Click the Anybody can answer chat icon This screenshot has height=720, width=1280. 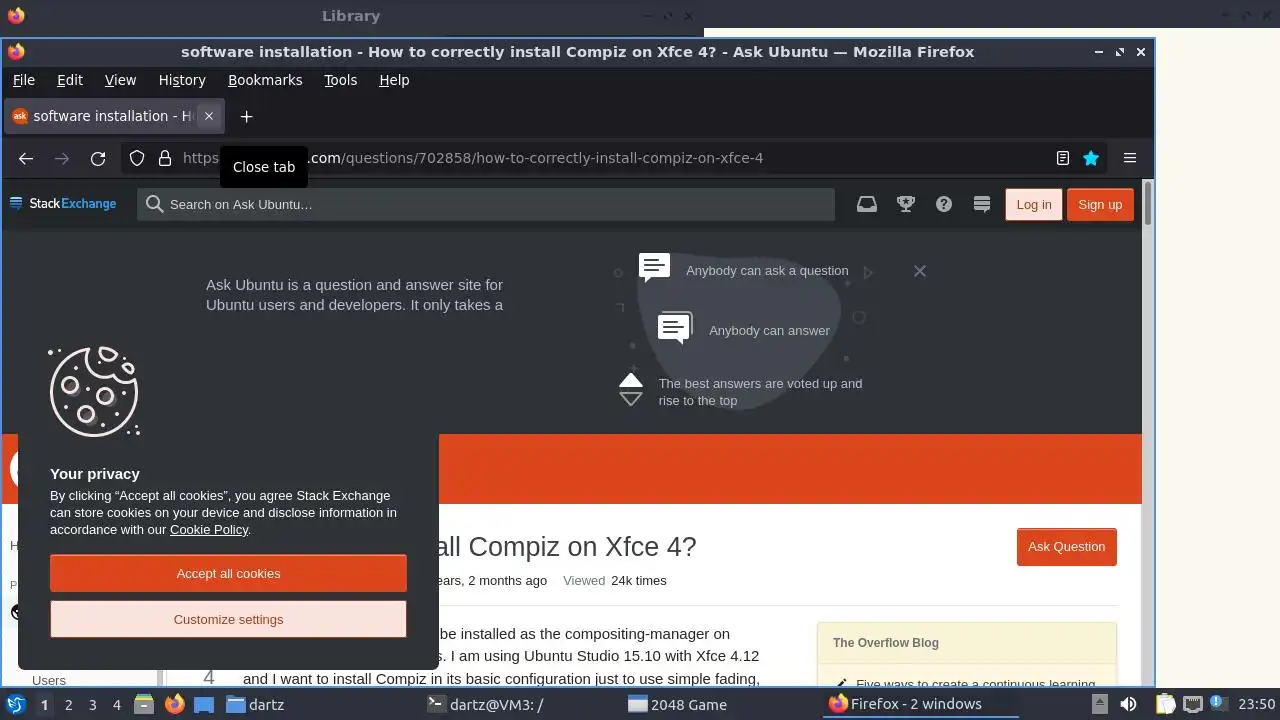tap(675, 328)
